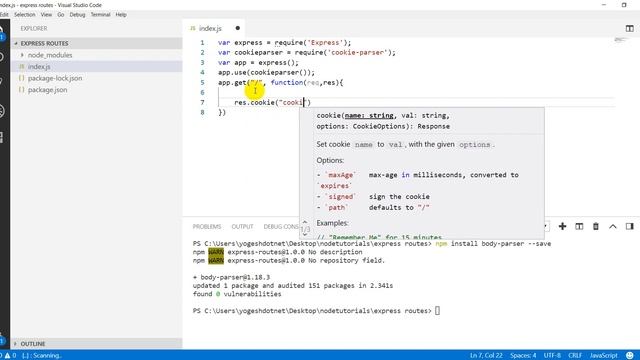
Task: Click 'found 0 vulnerabilities' terminal line
Action: coord(237,294)
